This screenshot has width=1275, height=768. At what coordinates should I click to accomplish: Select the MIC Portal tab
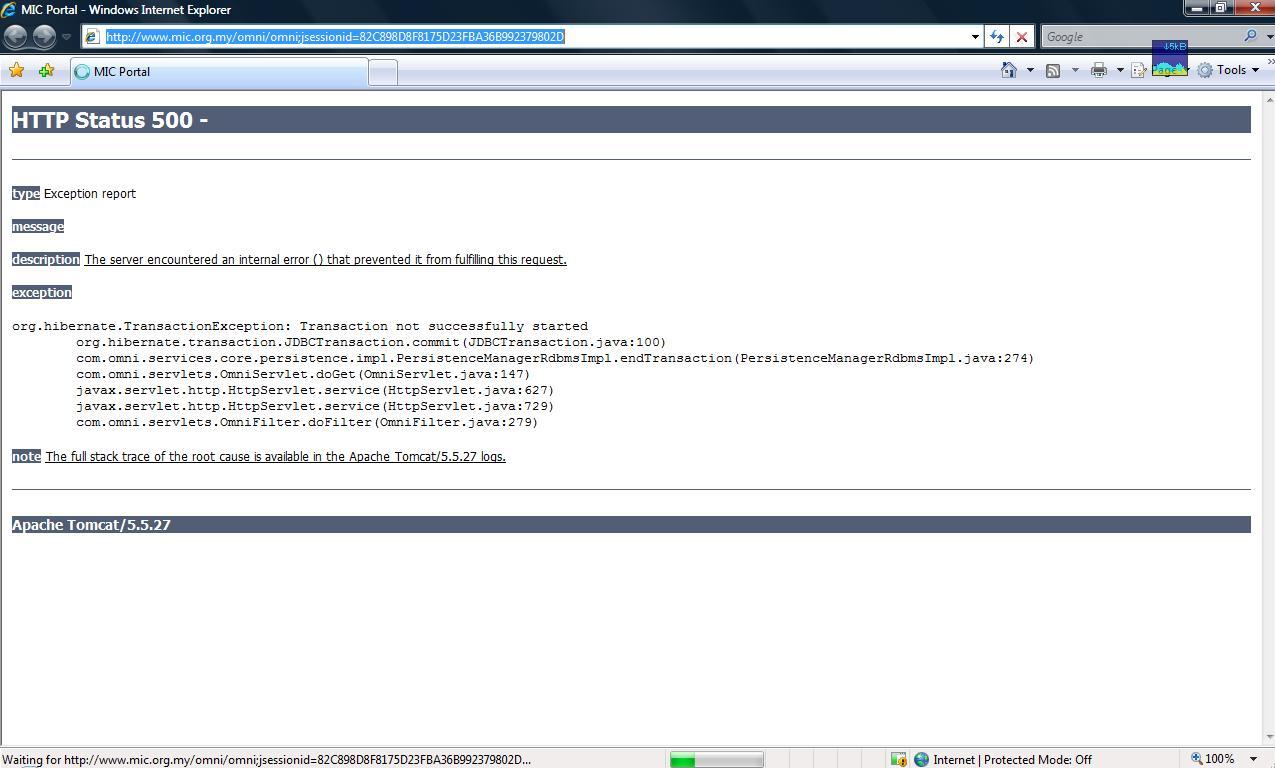tap(218, 72)
